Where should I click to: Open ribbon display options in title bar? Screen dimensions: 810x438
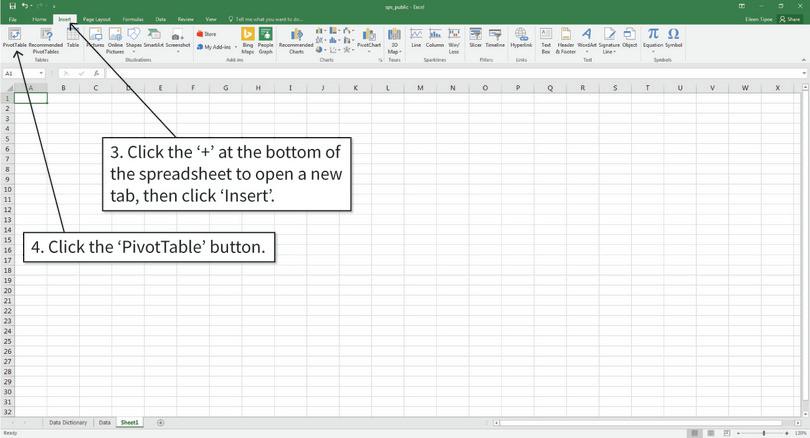pyautogui.click(x=742, y=6)
